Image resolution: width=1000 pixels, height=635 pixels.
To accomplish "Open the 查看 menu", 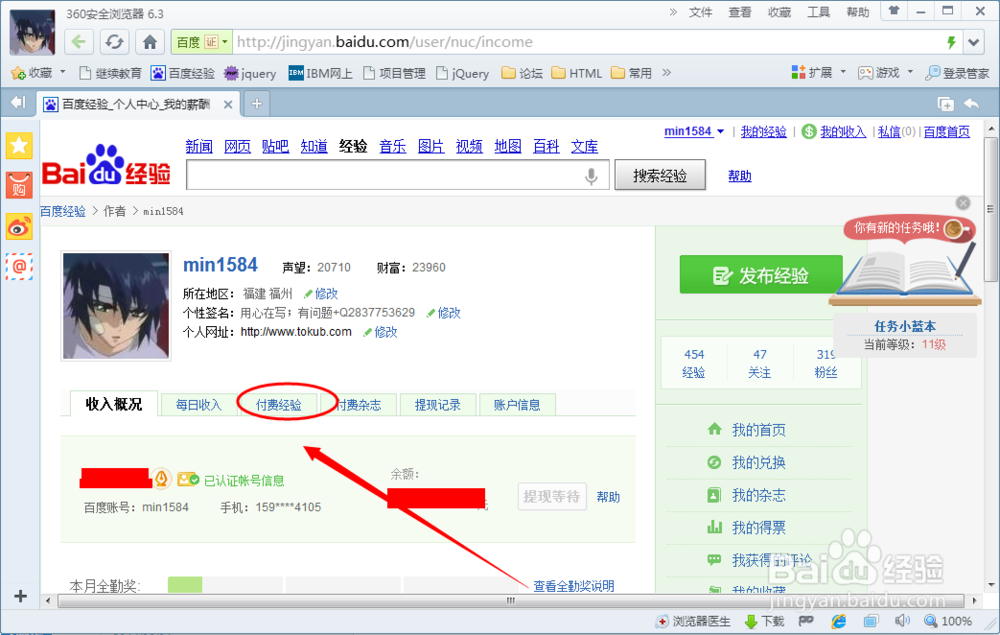I will coord(740,12).
